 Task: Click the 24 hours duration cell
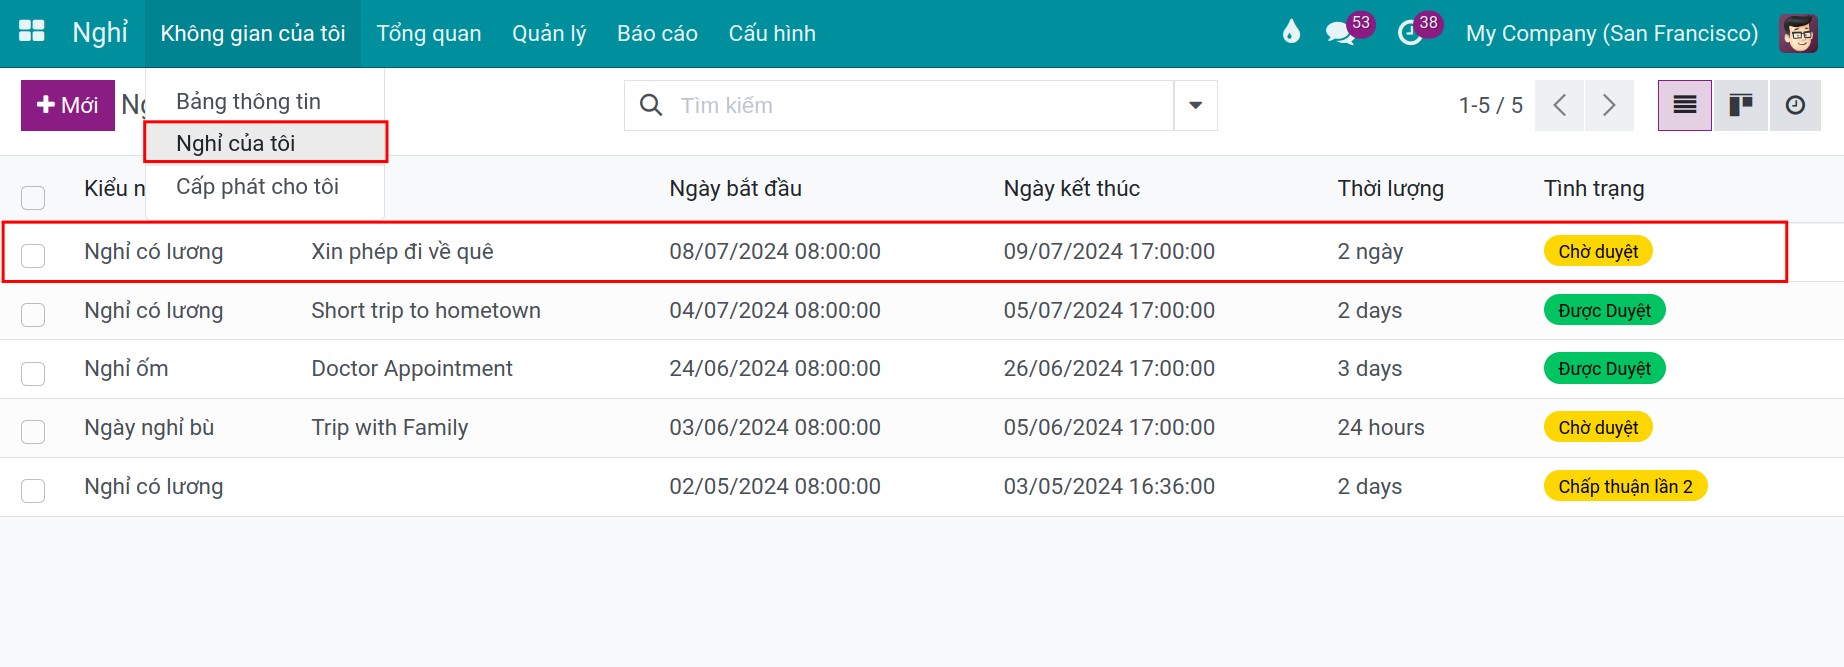coord(1381,427)
